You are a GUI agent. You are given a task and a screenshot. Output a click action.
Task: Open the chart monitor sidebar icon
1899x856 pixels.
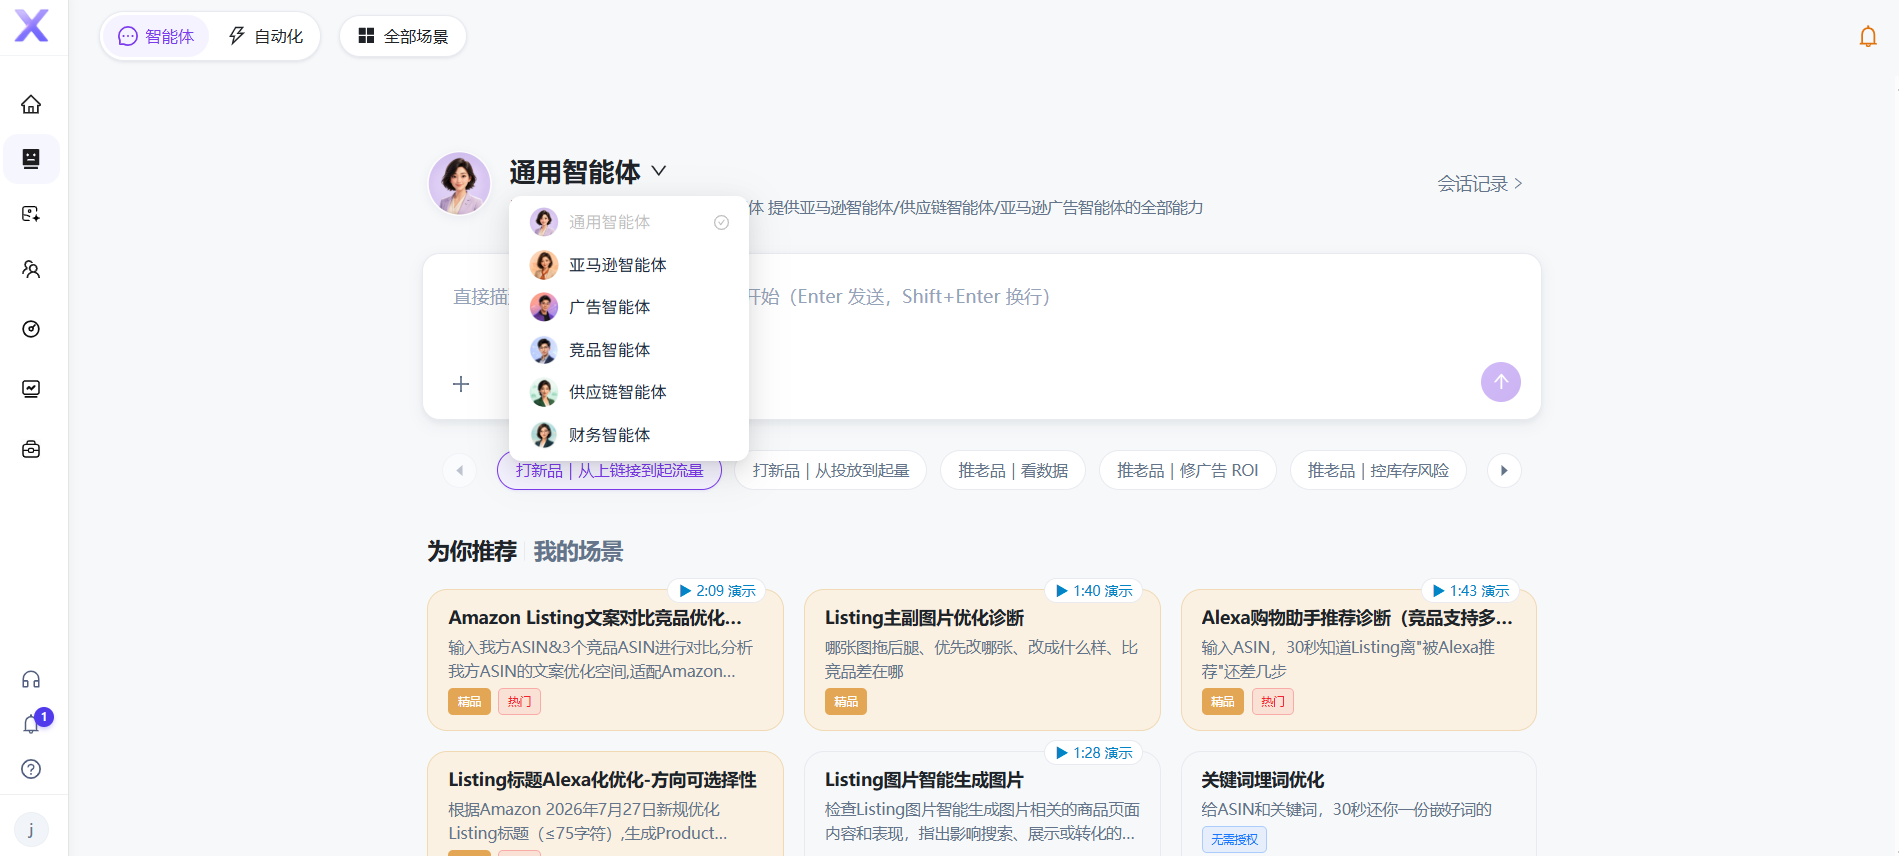pos(31,389)
